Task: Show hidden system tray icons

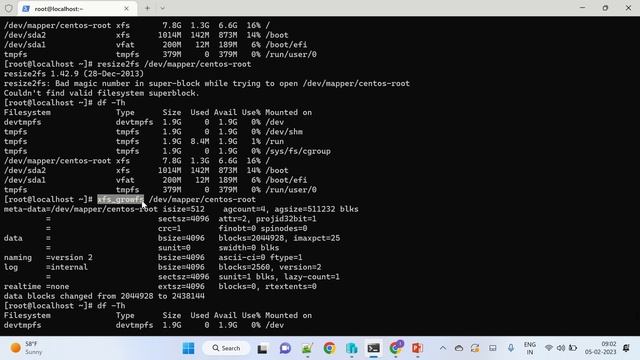Action: pyautogui.click(x=442, y=348)
